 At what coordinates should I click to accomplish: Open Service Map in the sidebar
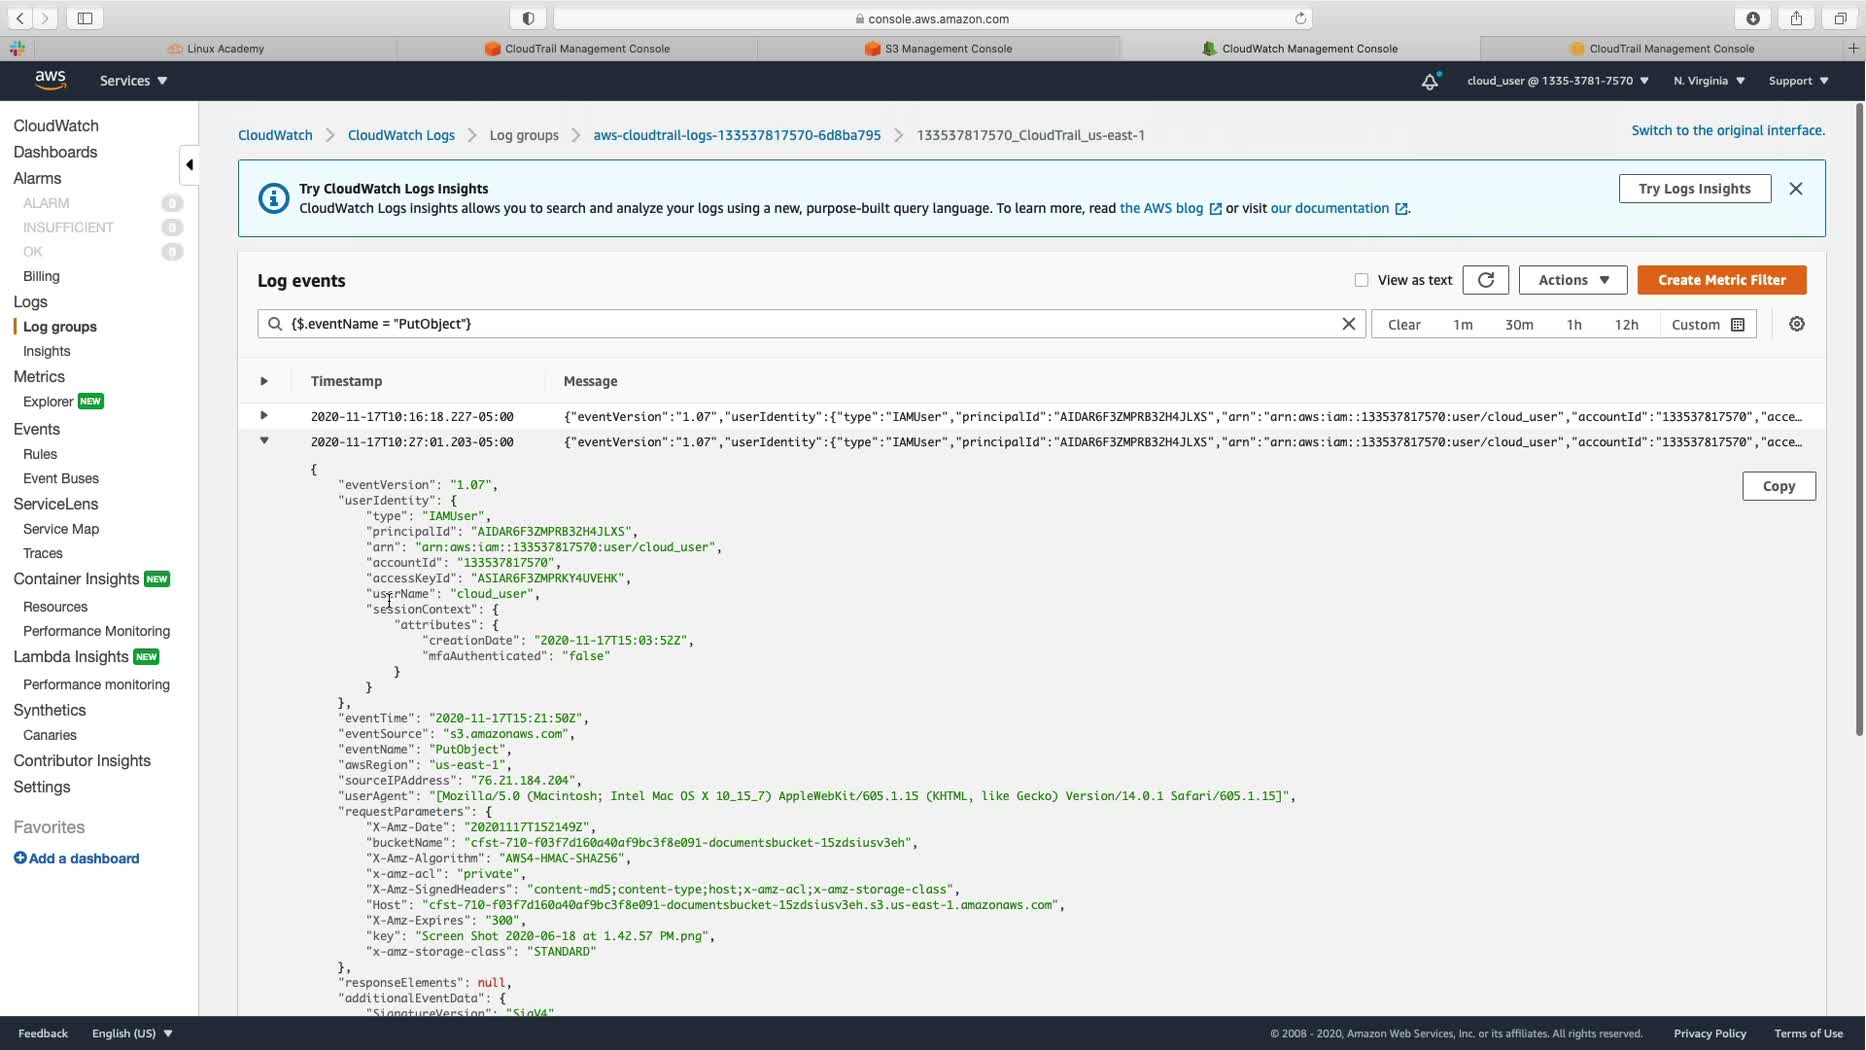pos(61,529)
